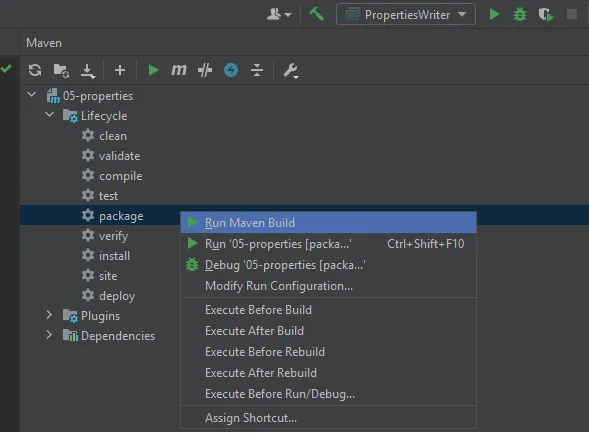Select the compile lifecycle goal
Viewport: 589px width, 441px height.
(x=121, y=176)
